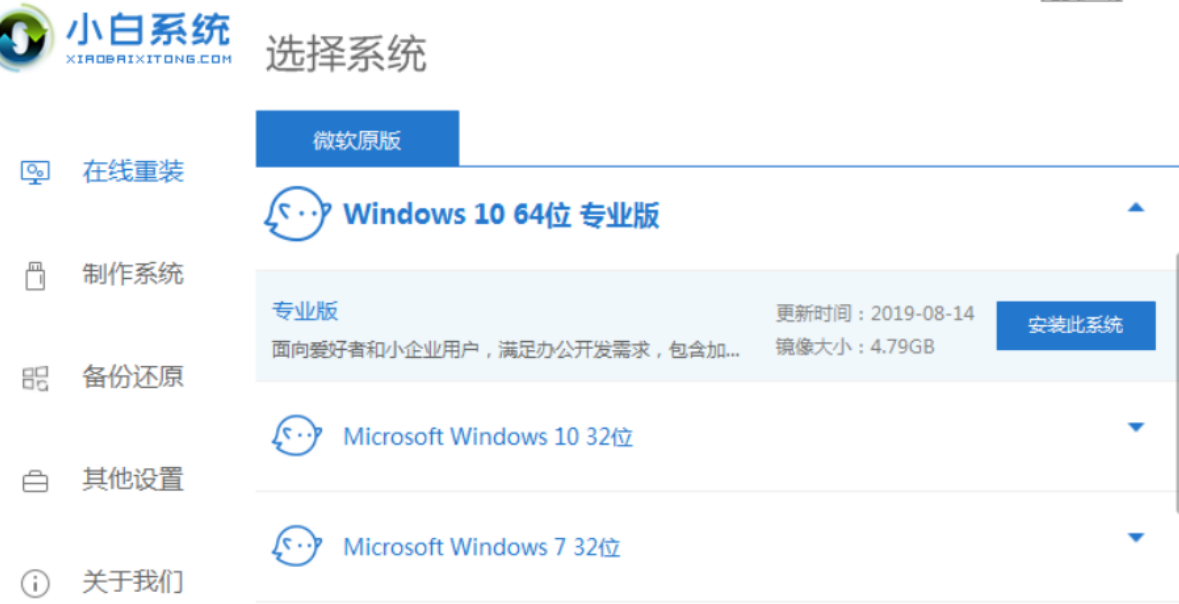Select the 微软原版 tab
This screenshot has height=604, width=1179.
[x=357, y=139]
